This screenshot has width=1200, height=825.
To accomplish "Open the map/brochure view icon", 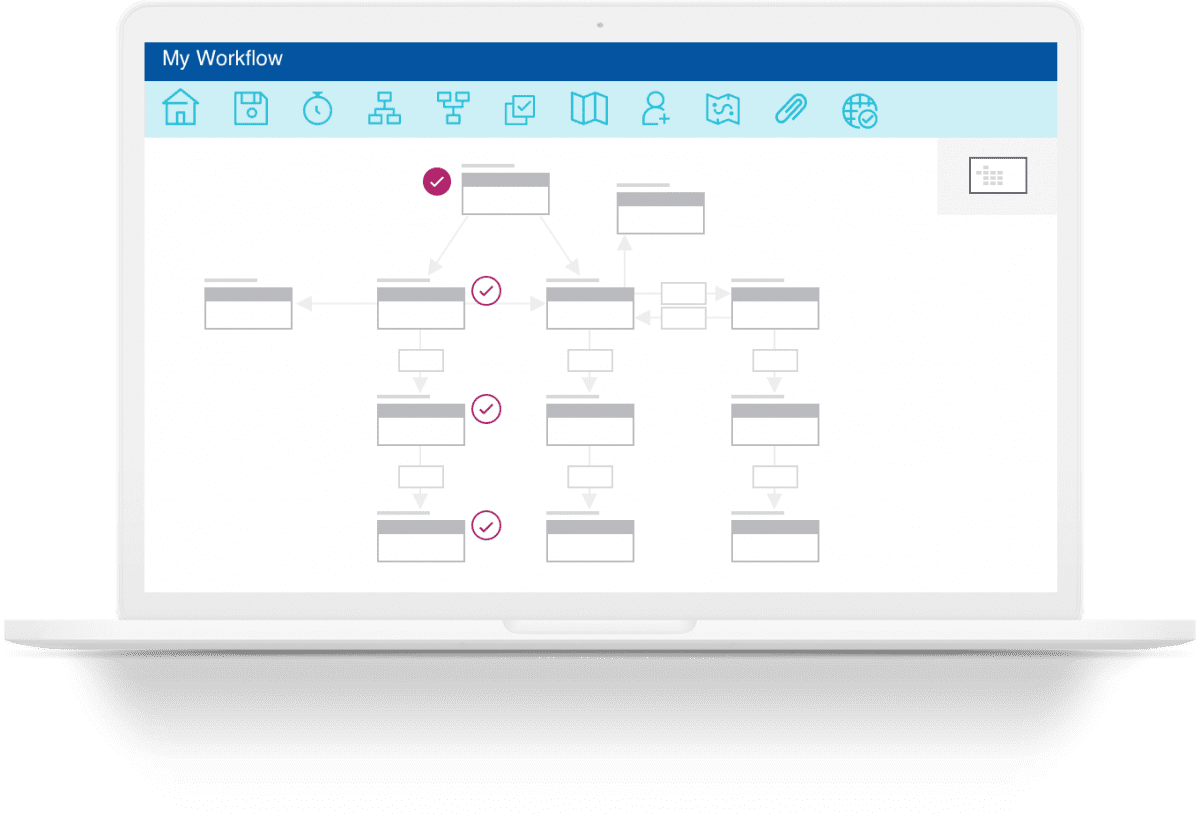I will pyautogui.click(x=588, y=110).
